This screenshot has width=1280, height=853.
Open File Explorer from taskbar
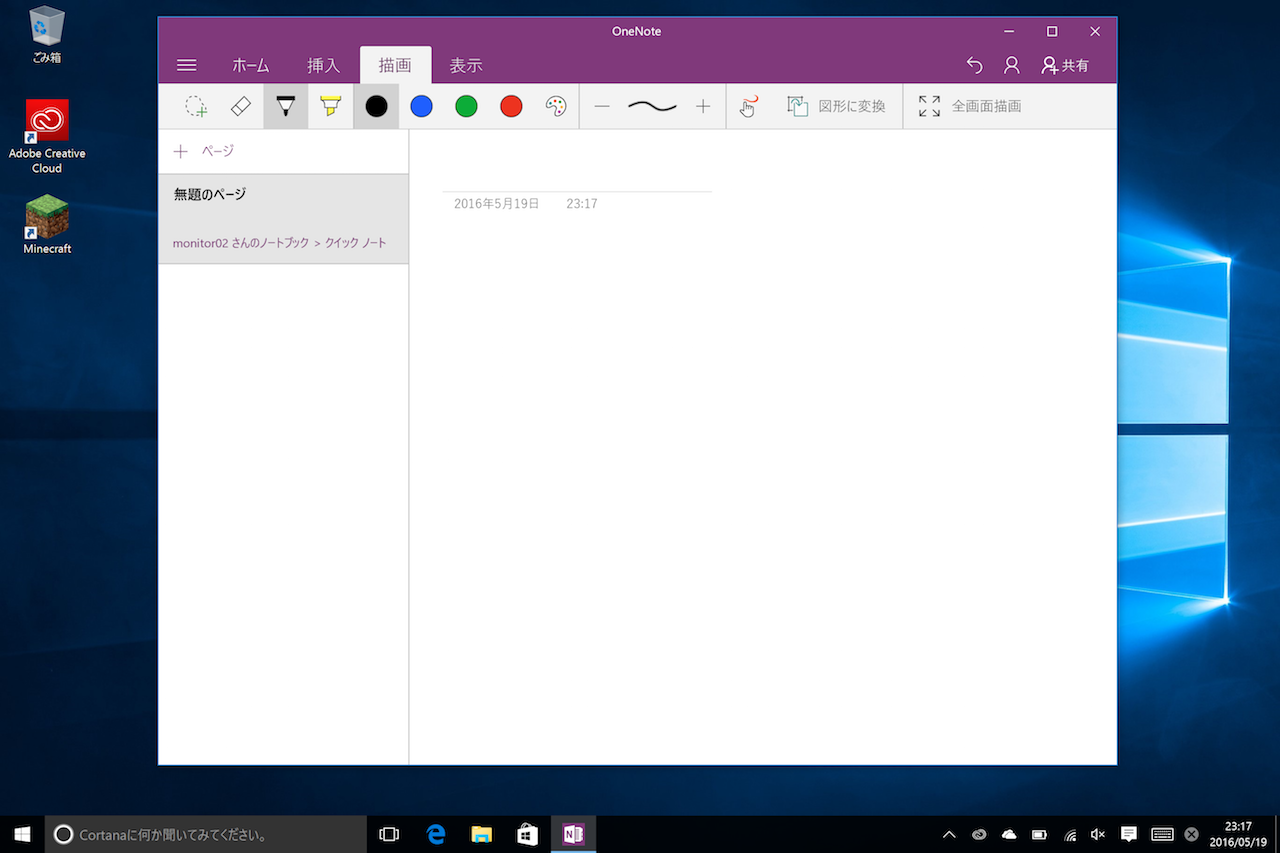(x=482, y=834)
